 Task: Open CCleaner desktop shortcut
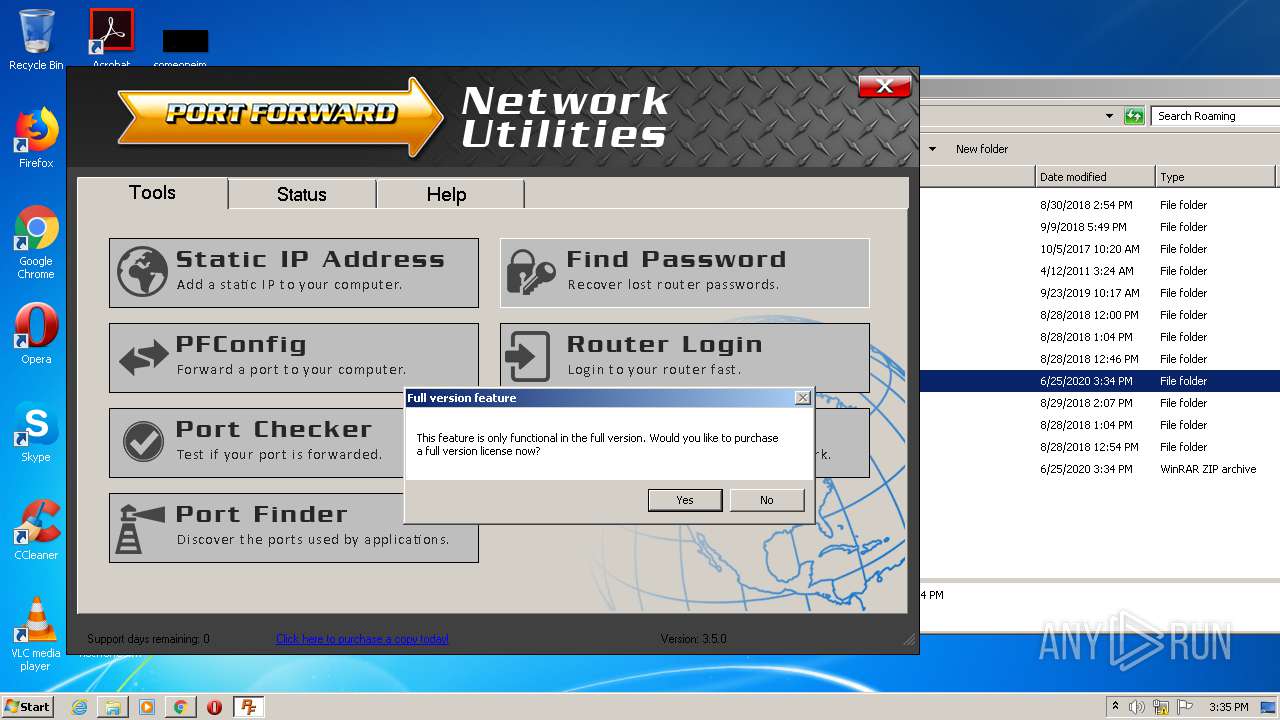(x=36, y=530)
